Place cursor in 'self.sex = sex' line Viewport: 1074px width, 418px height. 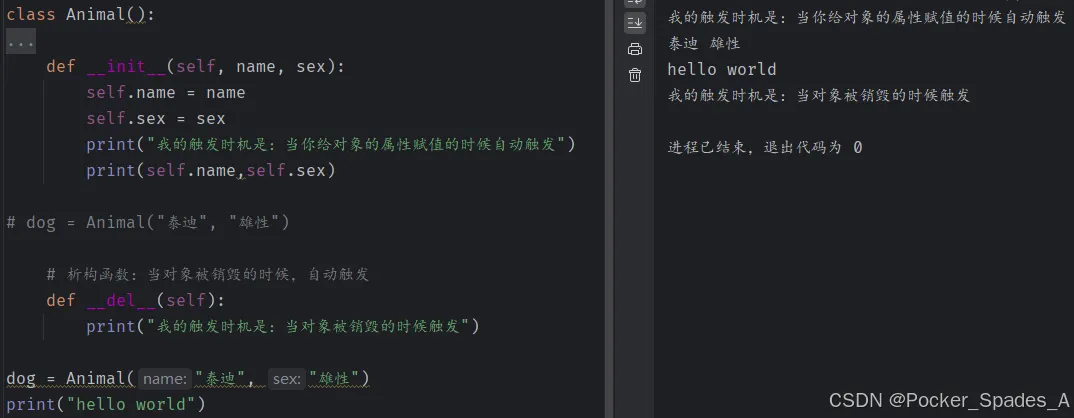point(155,119)
